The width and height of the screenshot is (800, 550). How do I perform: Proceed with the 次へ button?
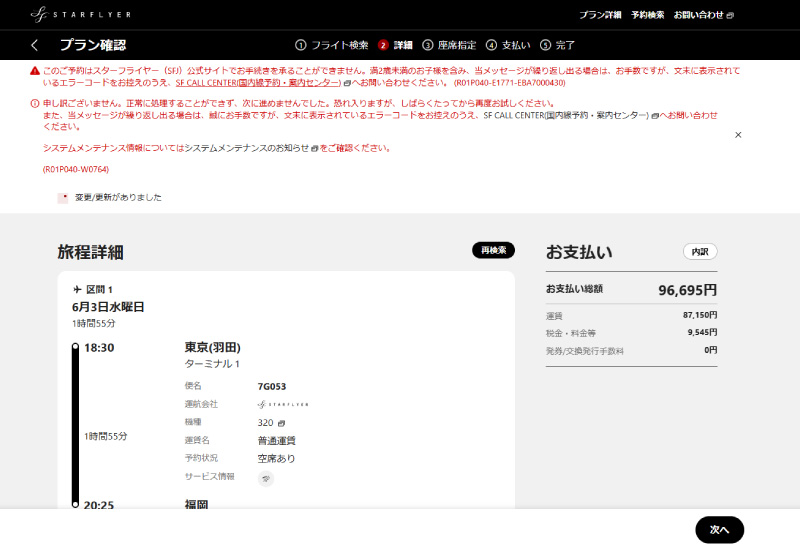tap(719, 530)
